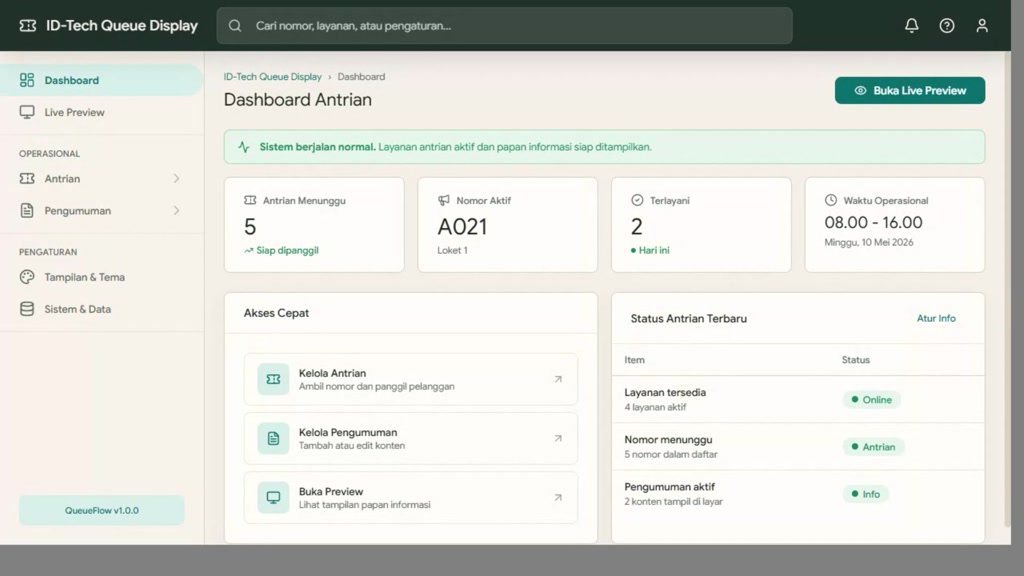Select Pengumuman in the sidebar menu

coord(101,210)
